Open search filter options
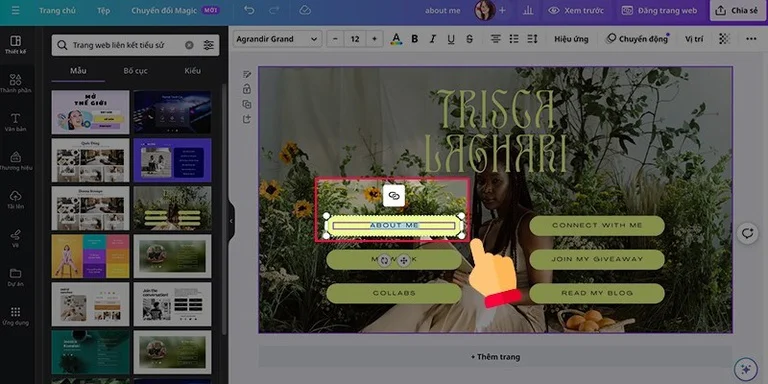The height and width of the screenshot is (384, 768). click(x=209, y=45)
